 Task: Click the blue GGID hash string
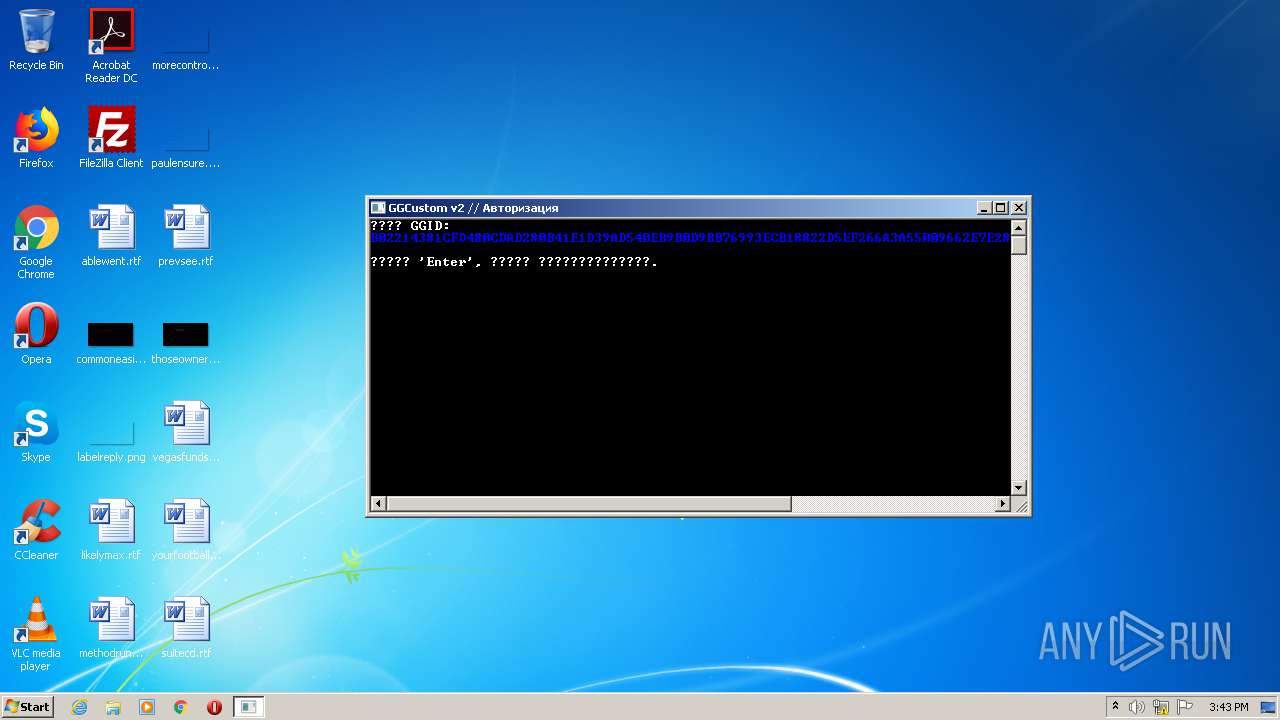(690, 238)
